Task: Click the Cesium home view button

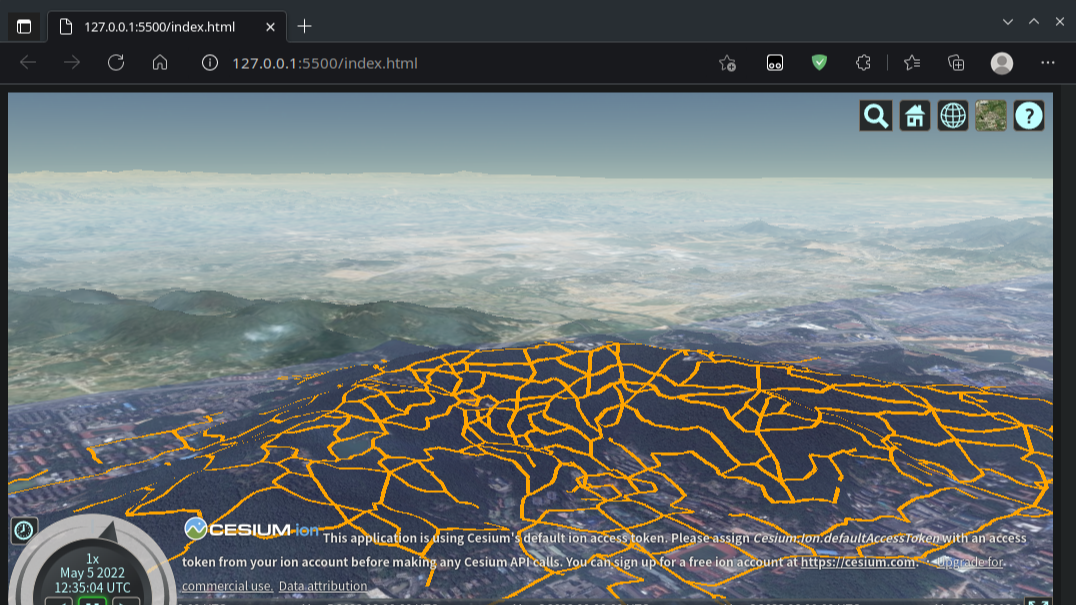Action: [914, 116]
